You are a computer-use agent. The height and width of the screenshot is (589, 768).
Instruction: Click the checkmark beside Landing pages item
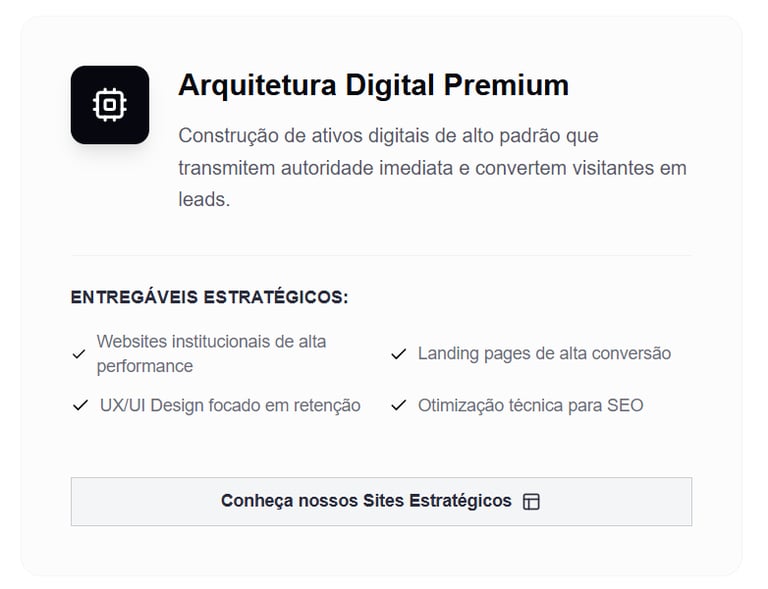tap(398, 354)
